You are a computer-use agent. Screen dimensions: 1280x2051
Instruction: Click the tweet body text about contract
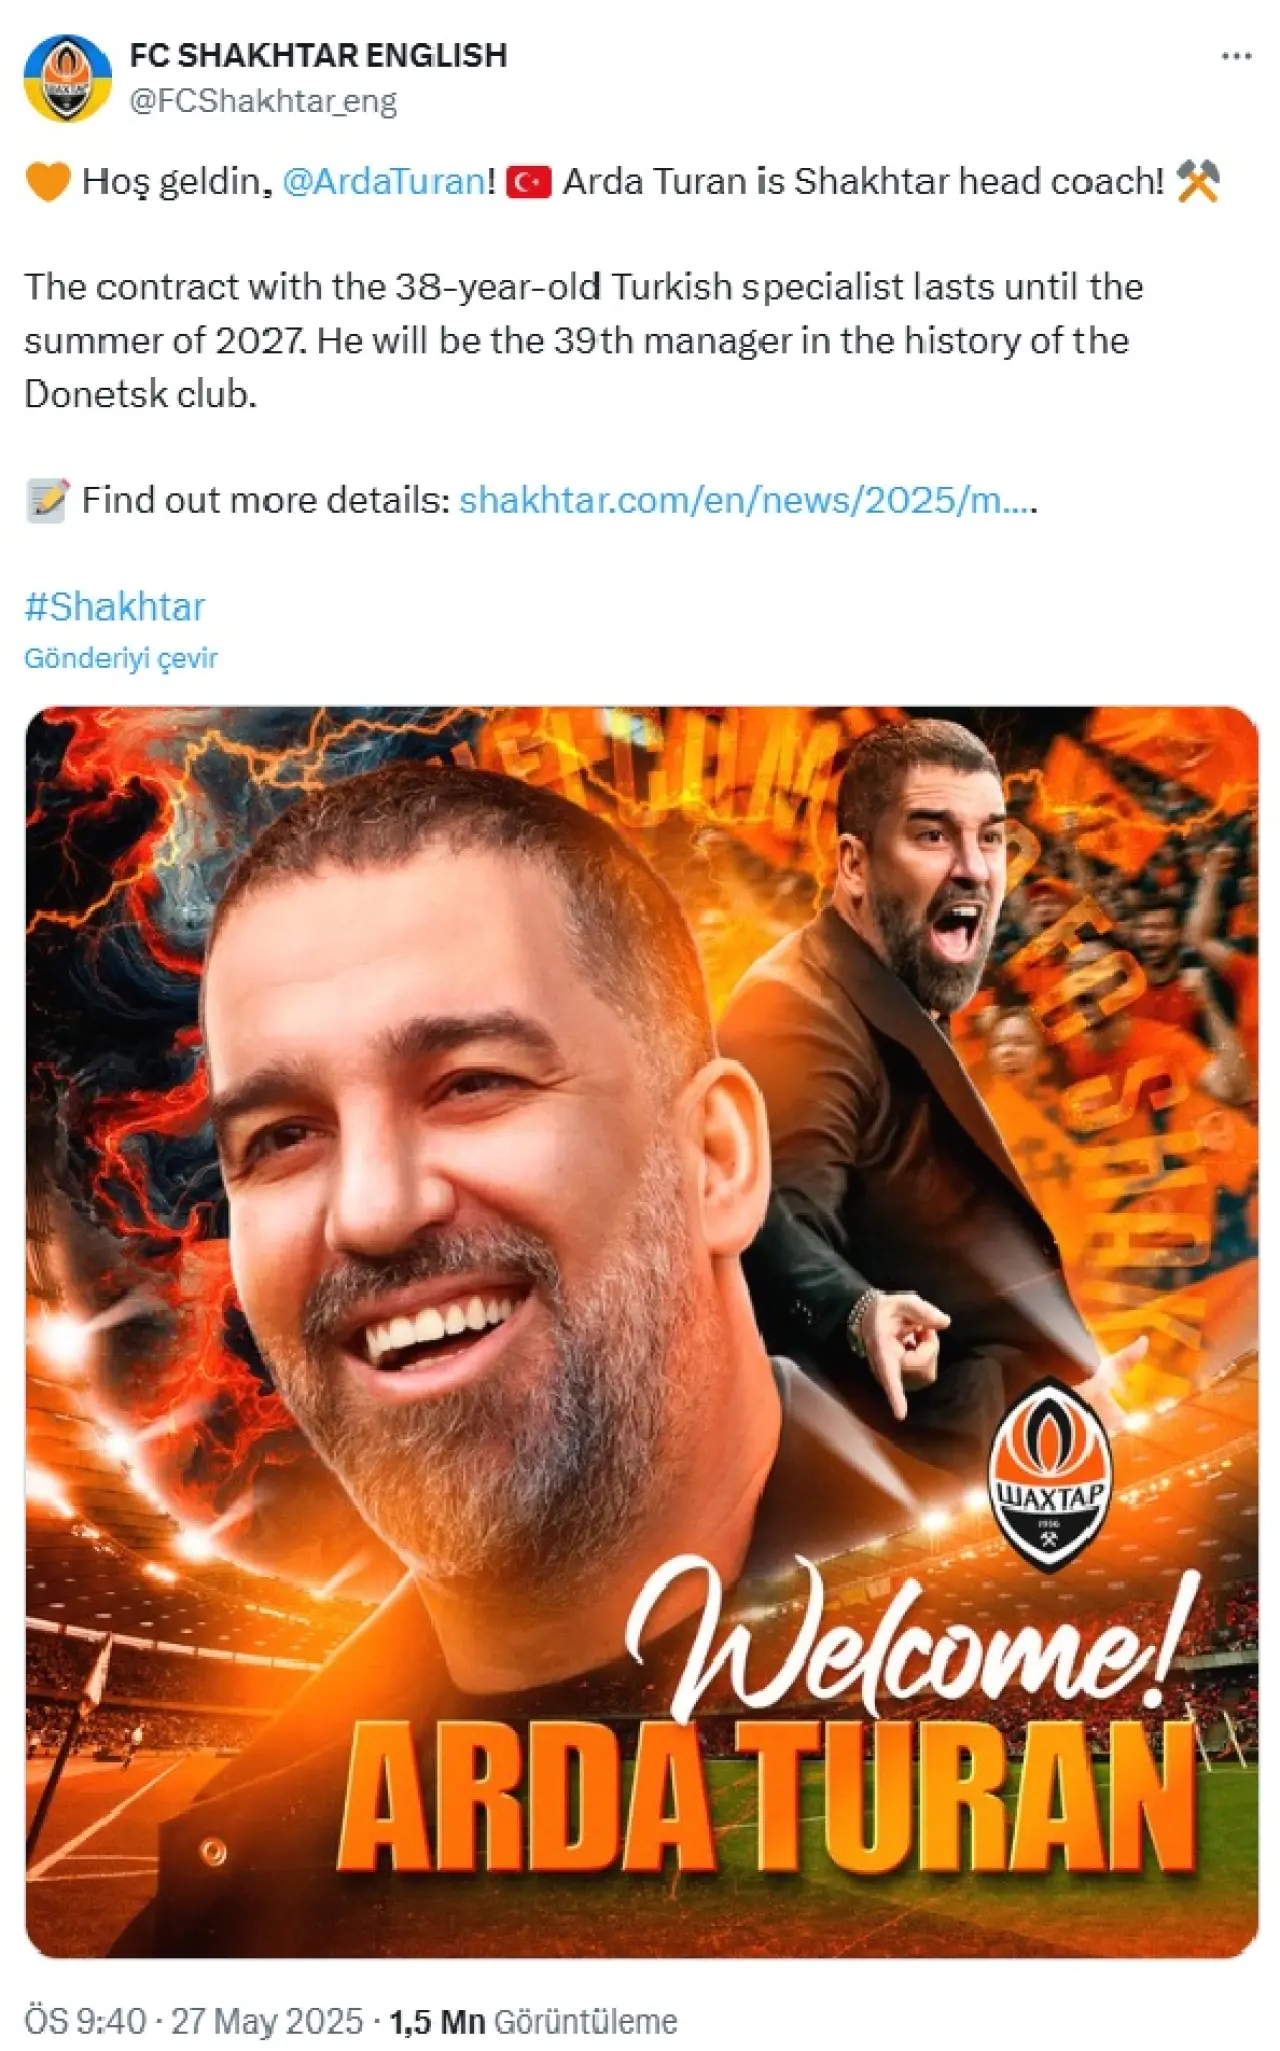pos(584,340)
